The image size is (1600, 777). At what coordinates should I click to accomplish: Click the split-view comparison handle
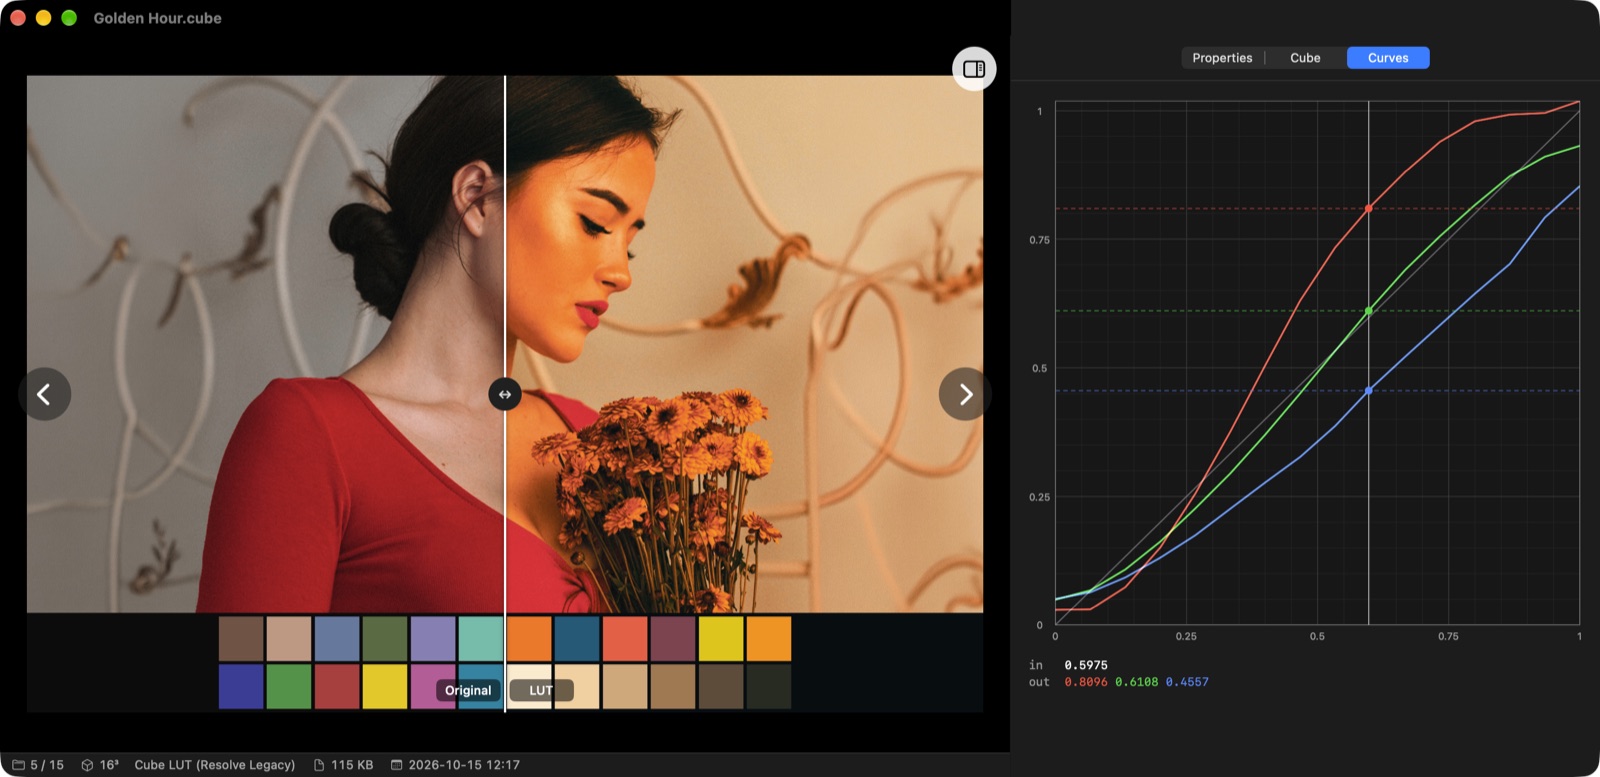[x=505, y=394]
